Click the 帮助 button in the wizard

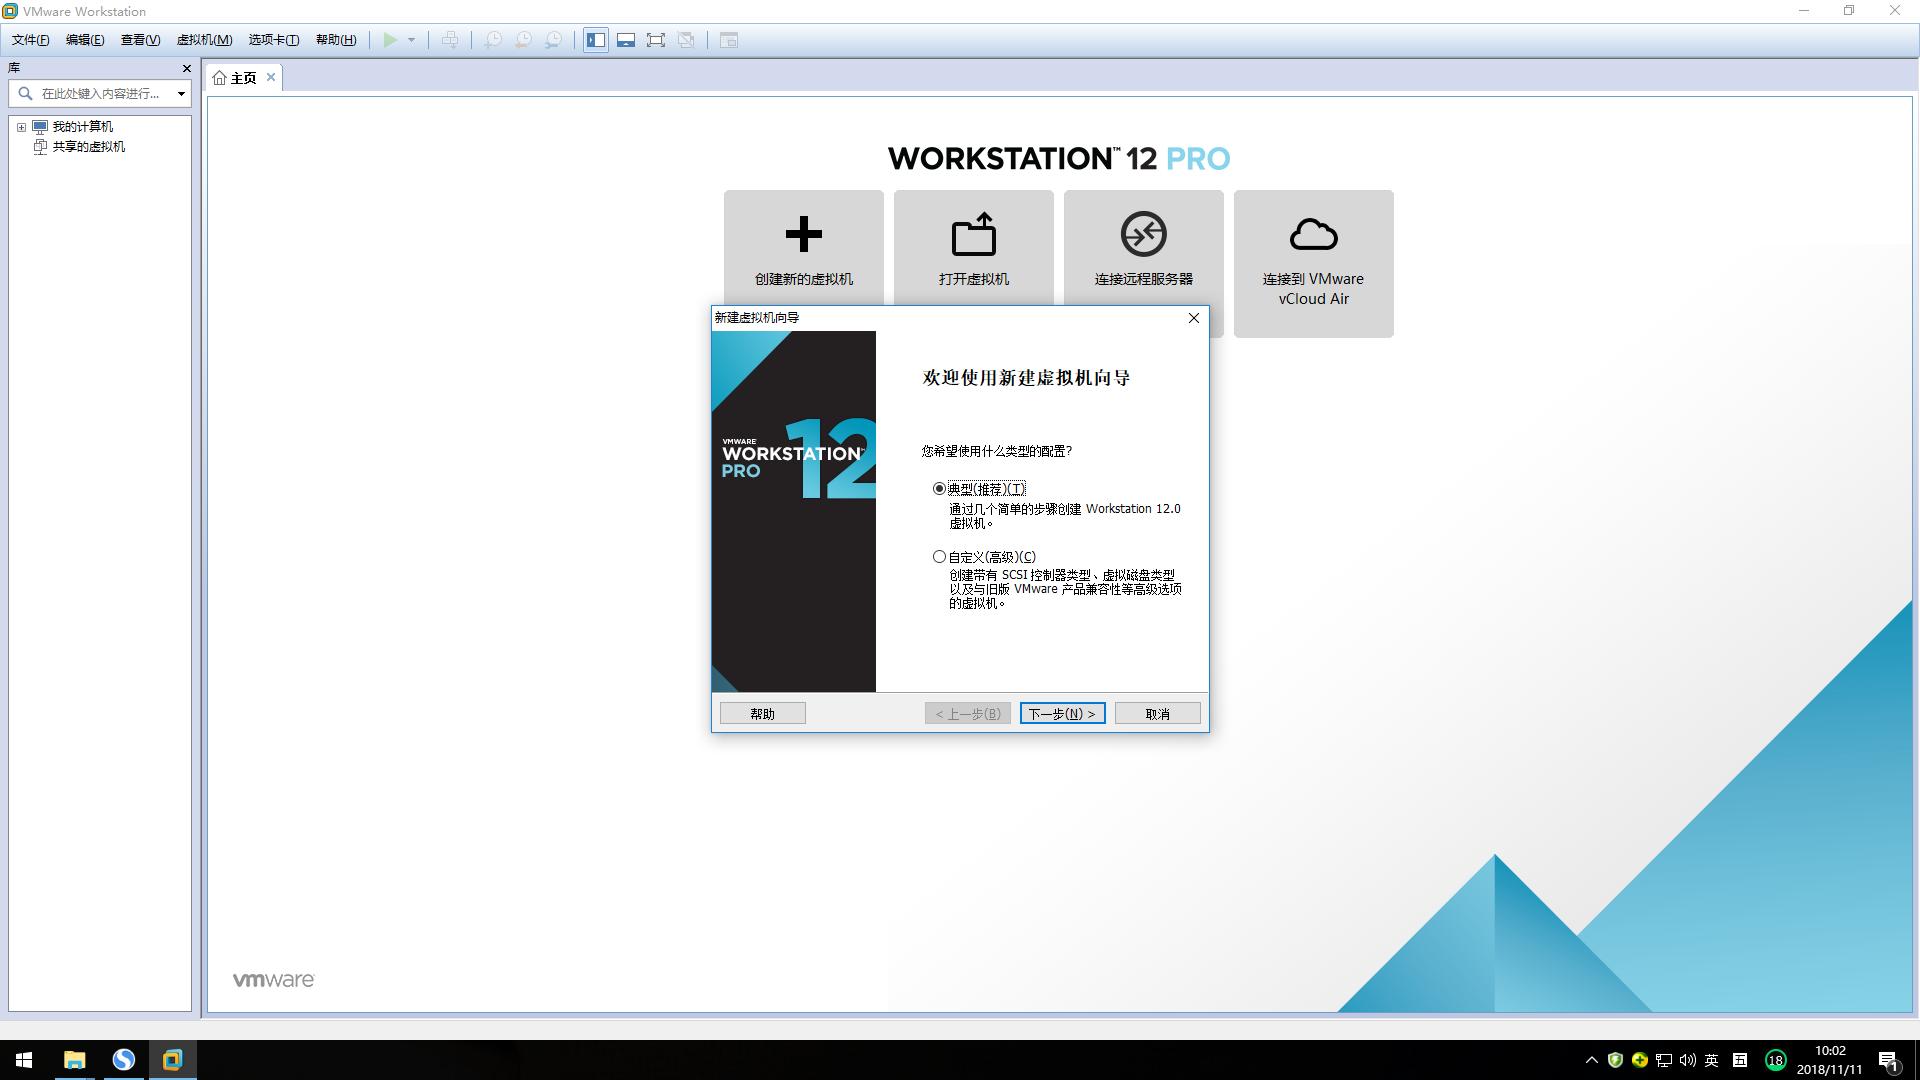(x=762, y=713)
